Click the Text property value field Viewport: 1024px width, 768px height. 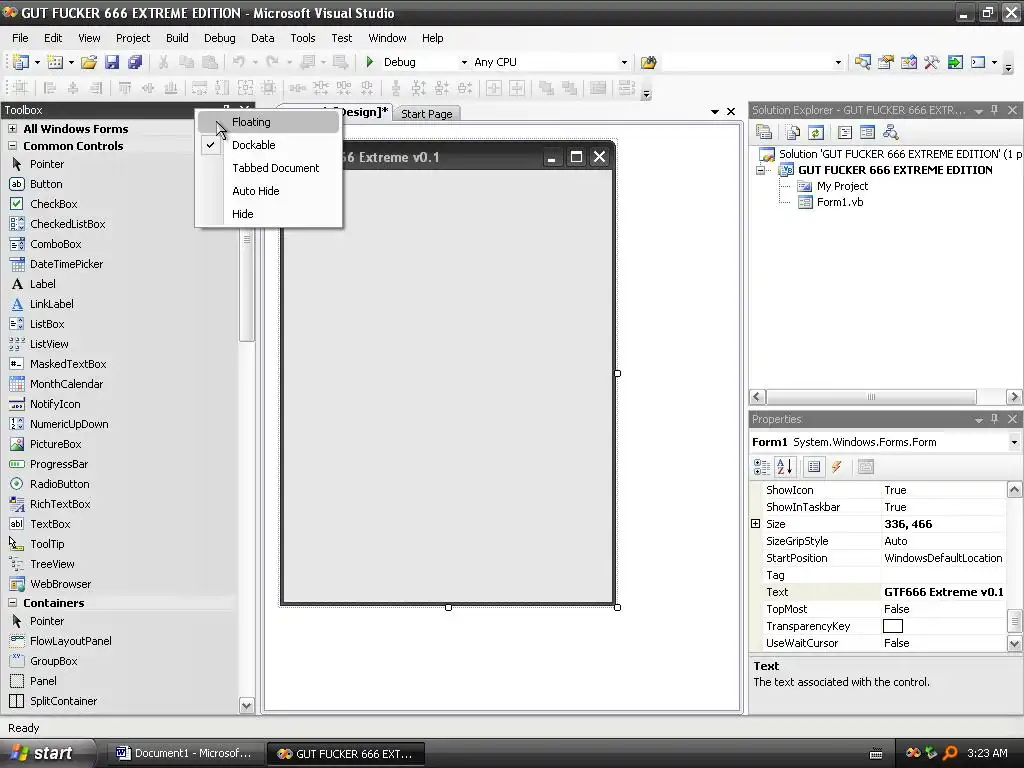pyautogui.click(x=943, y=592)
